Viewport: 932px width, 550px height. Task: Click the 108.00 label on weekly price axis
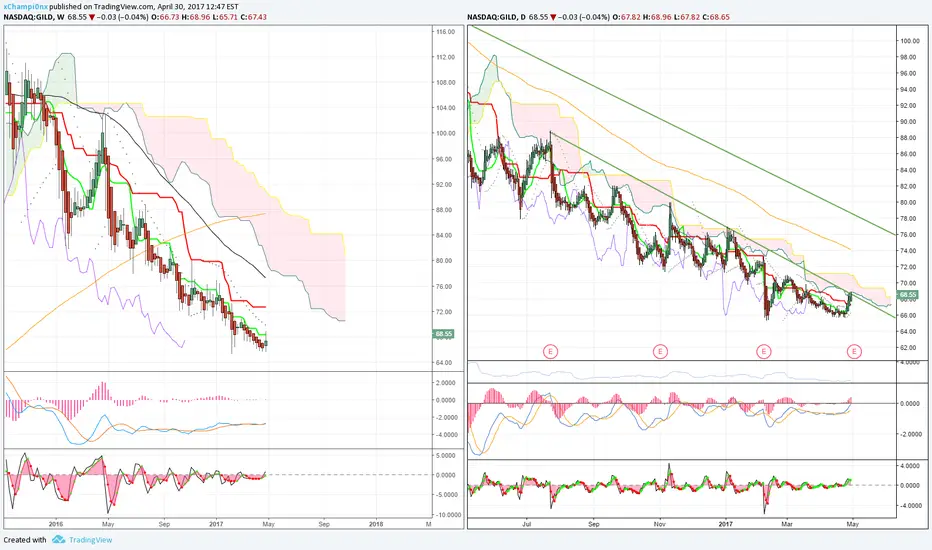(x=445, y=83)
